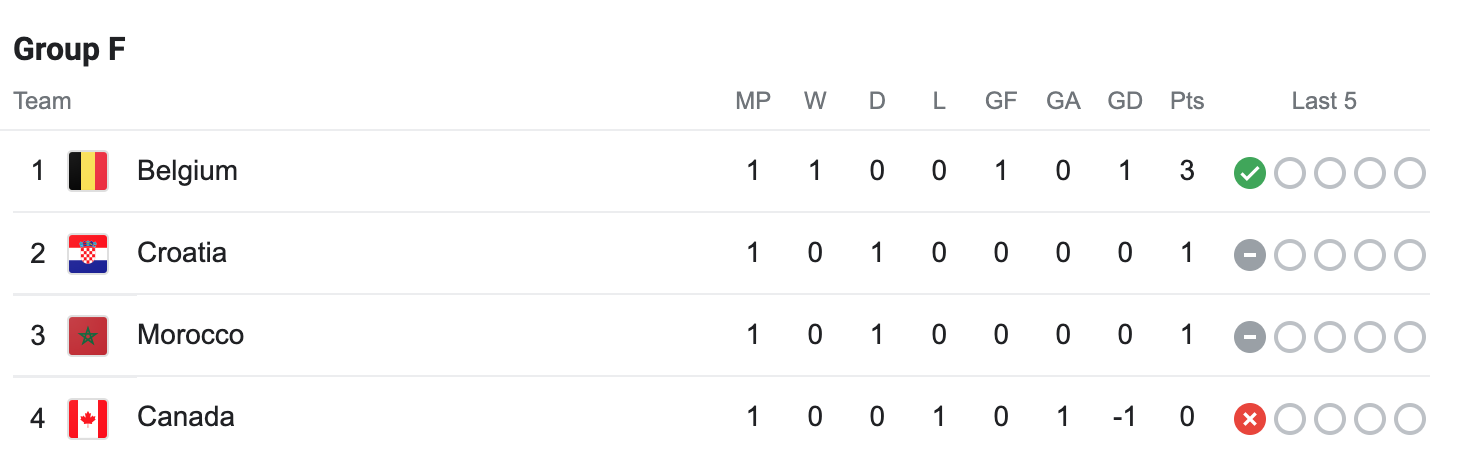
Task: Open the Belgium team link
Action: click(187, 171)
